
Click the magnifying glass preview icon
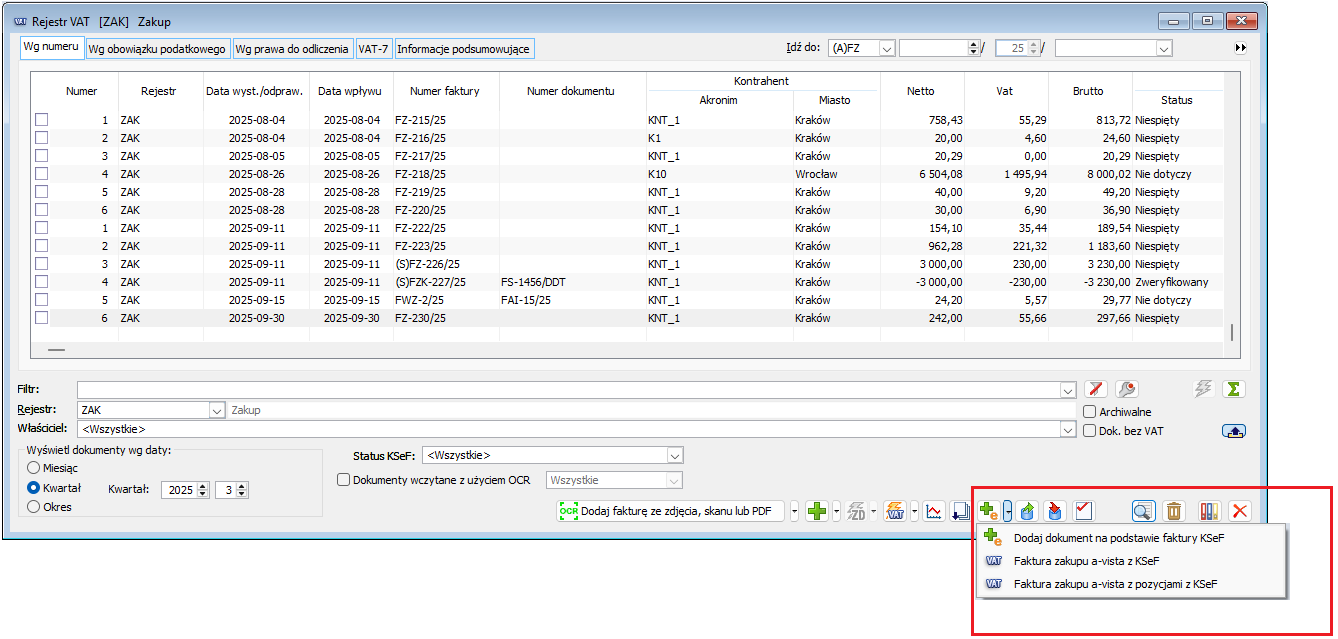tap(1143, 511)
